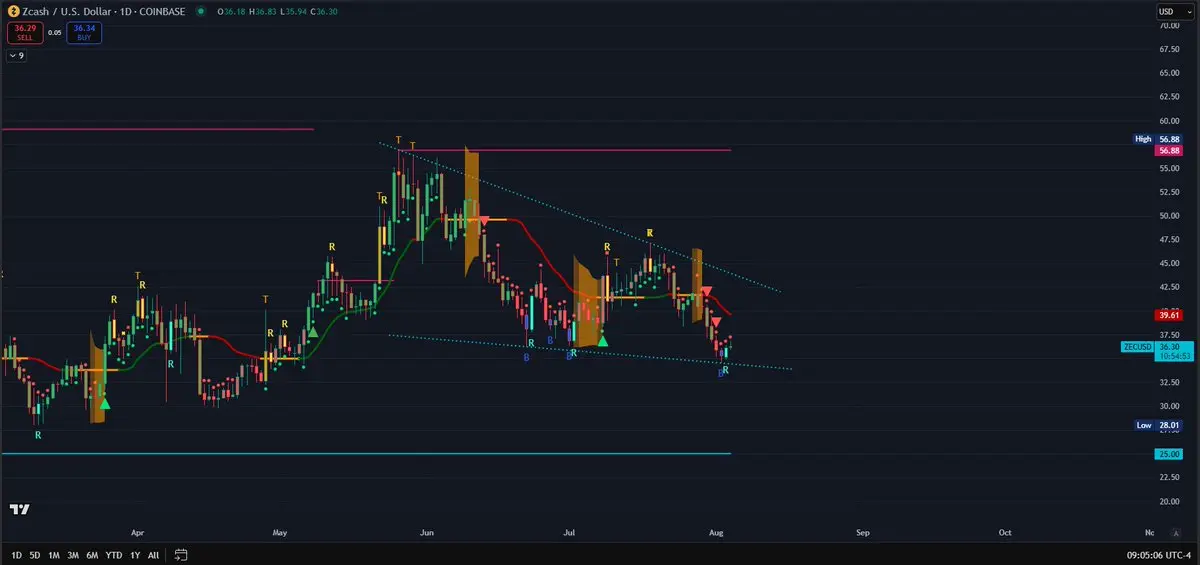Open the Go to date calendar icon
This screenshot has width=1200, height=565.
pyautogui.click(x=181, y=554)
